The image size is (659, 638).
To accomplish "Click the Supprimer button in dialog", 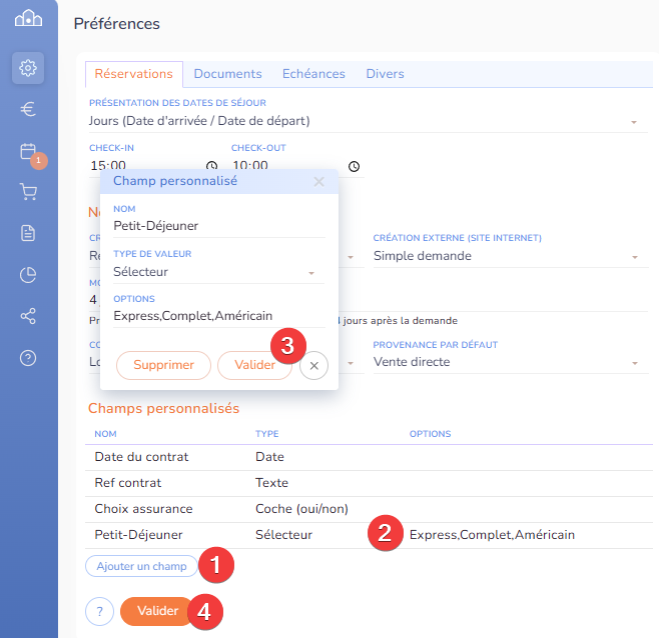I will [163, 366].
